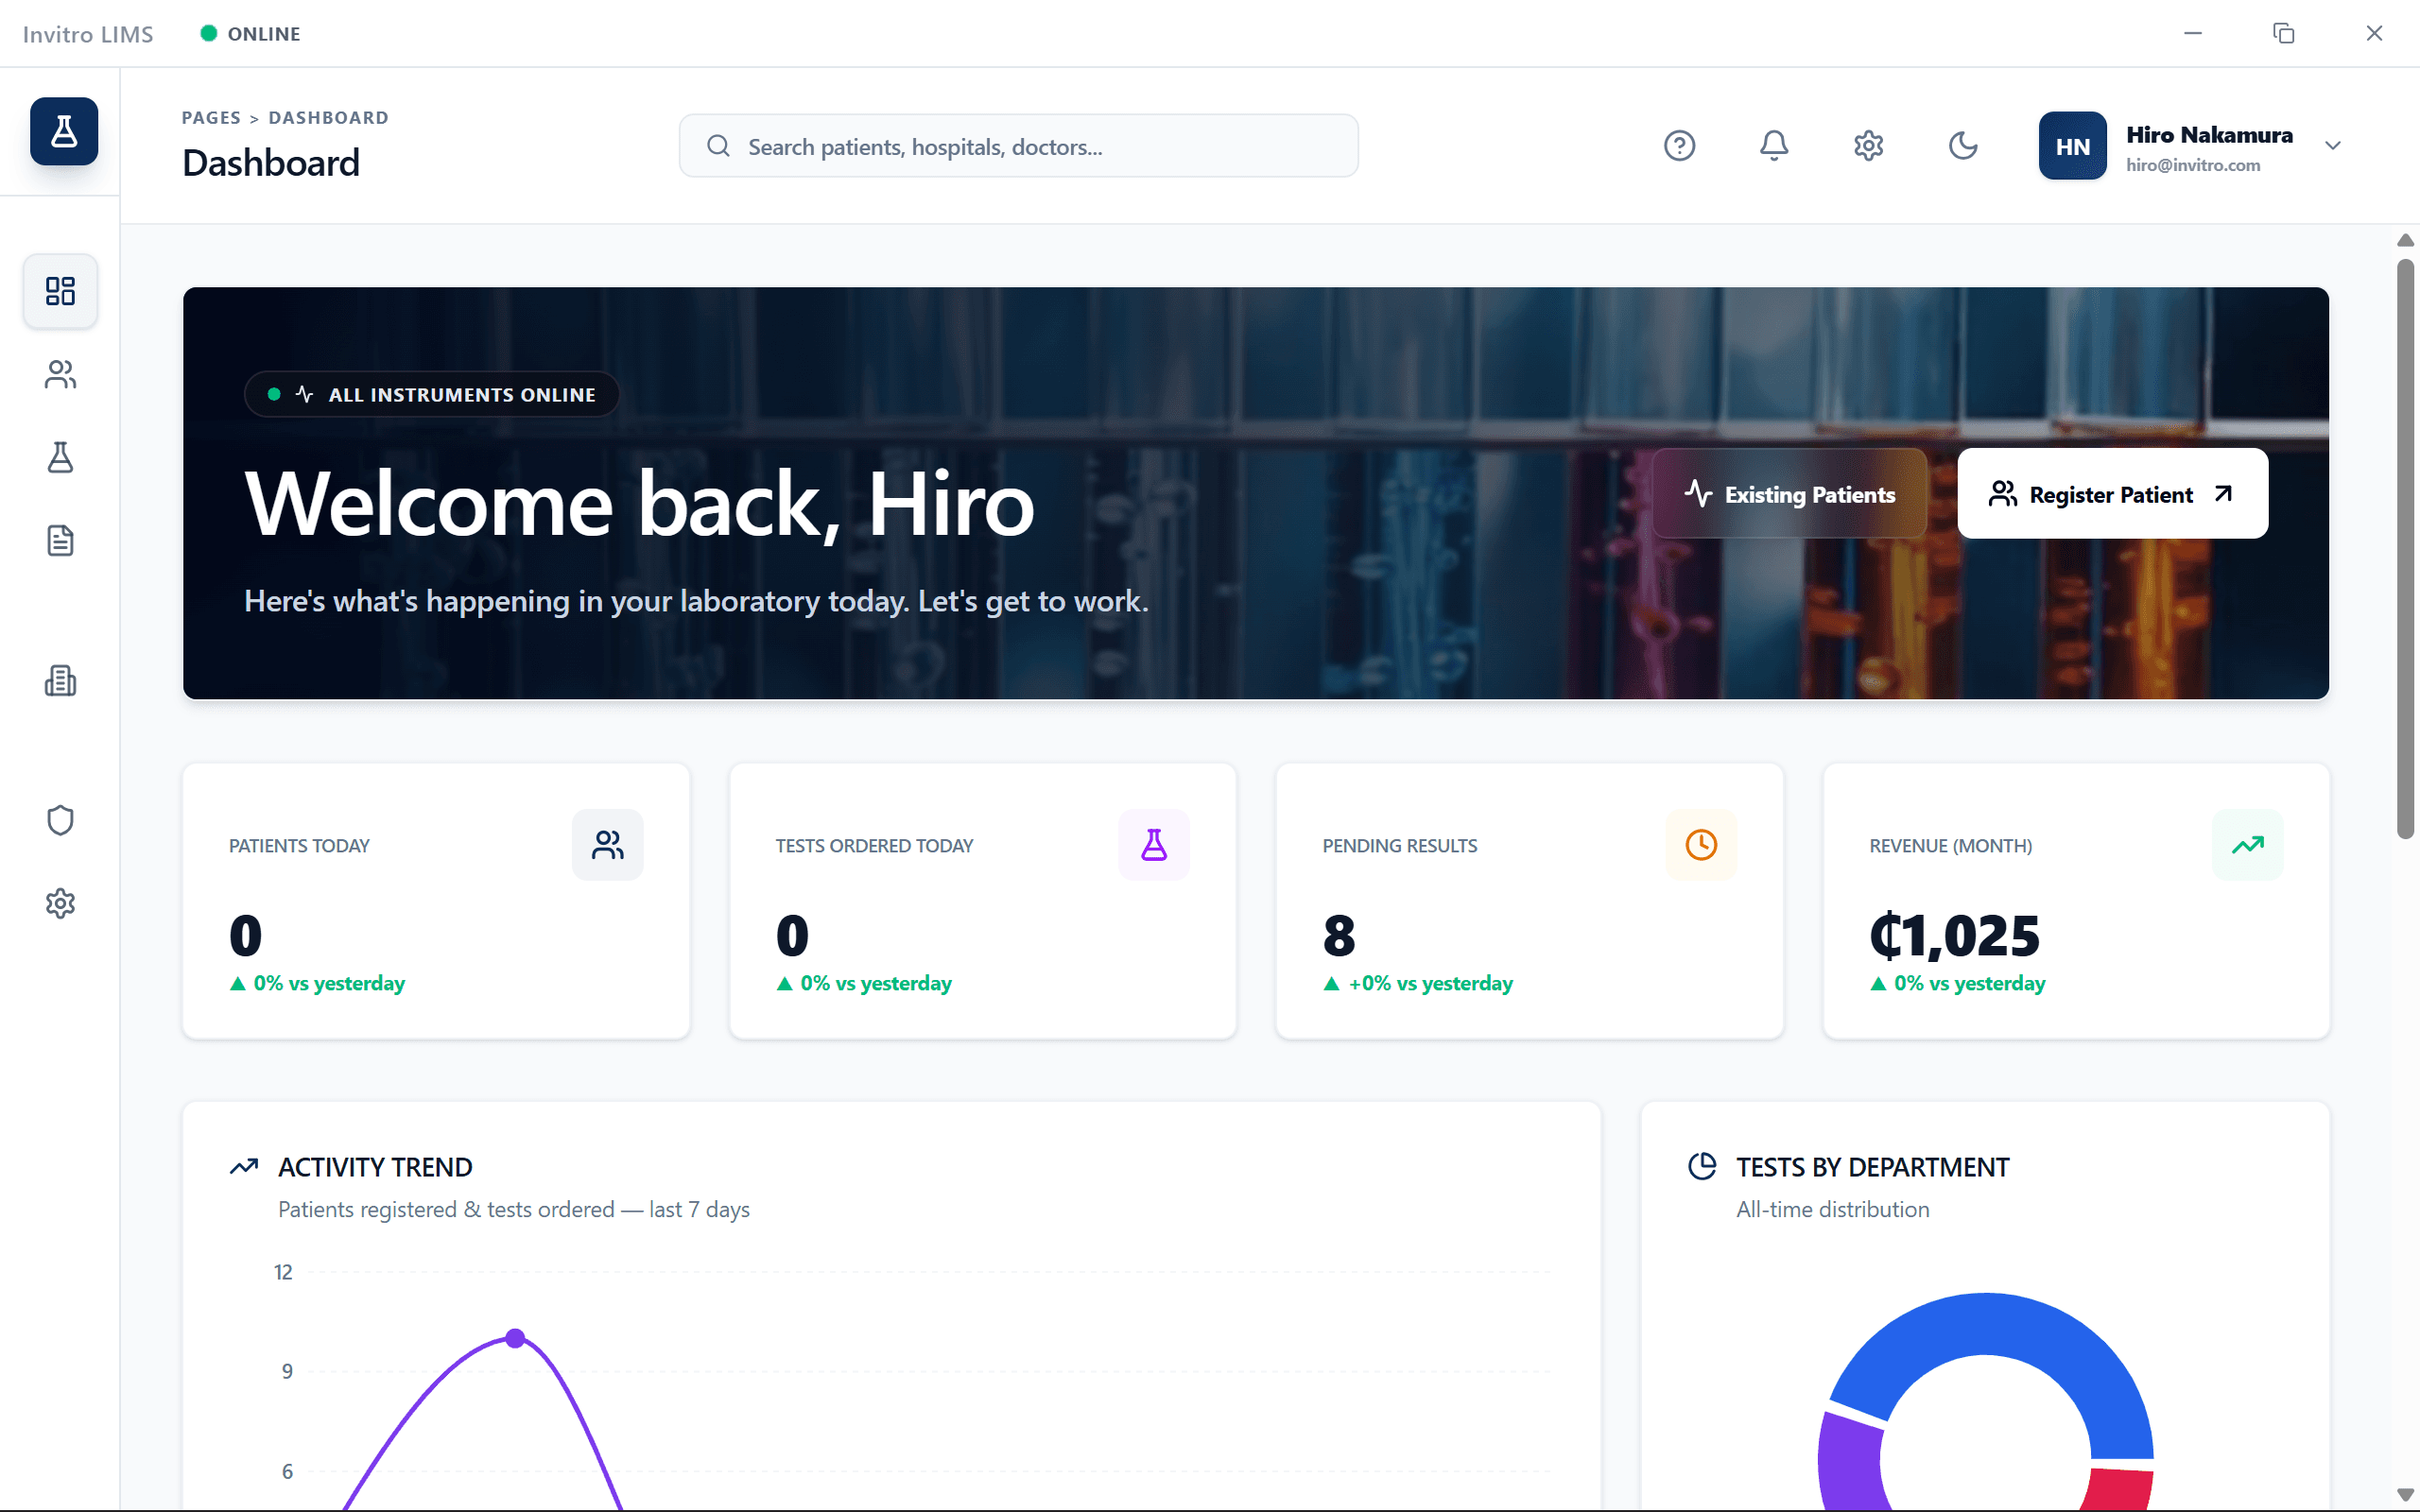Open notifications bell icon

coord(1774,146)
